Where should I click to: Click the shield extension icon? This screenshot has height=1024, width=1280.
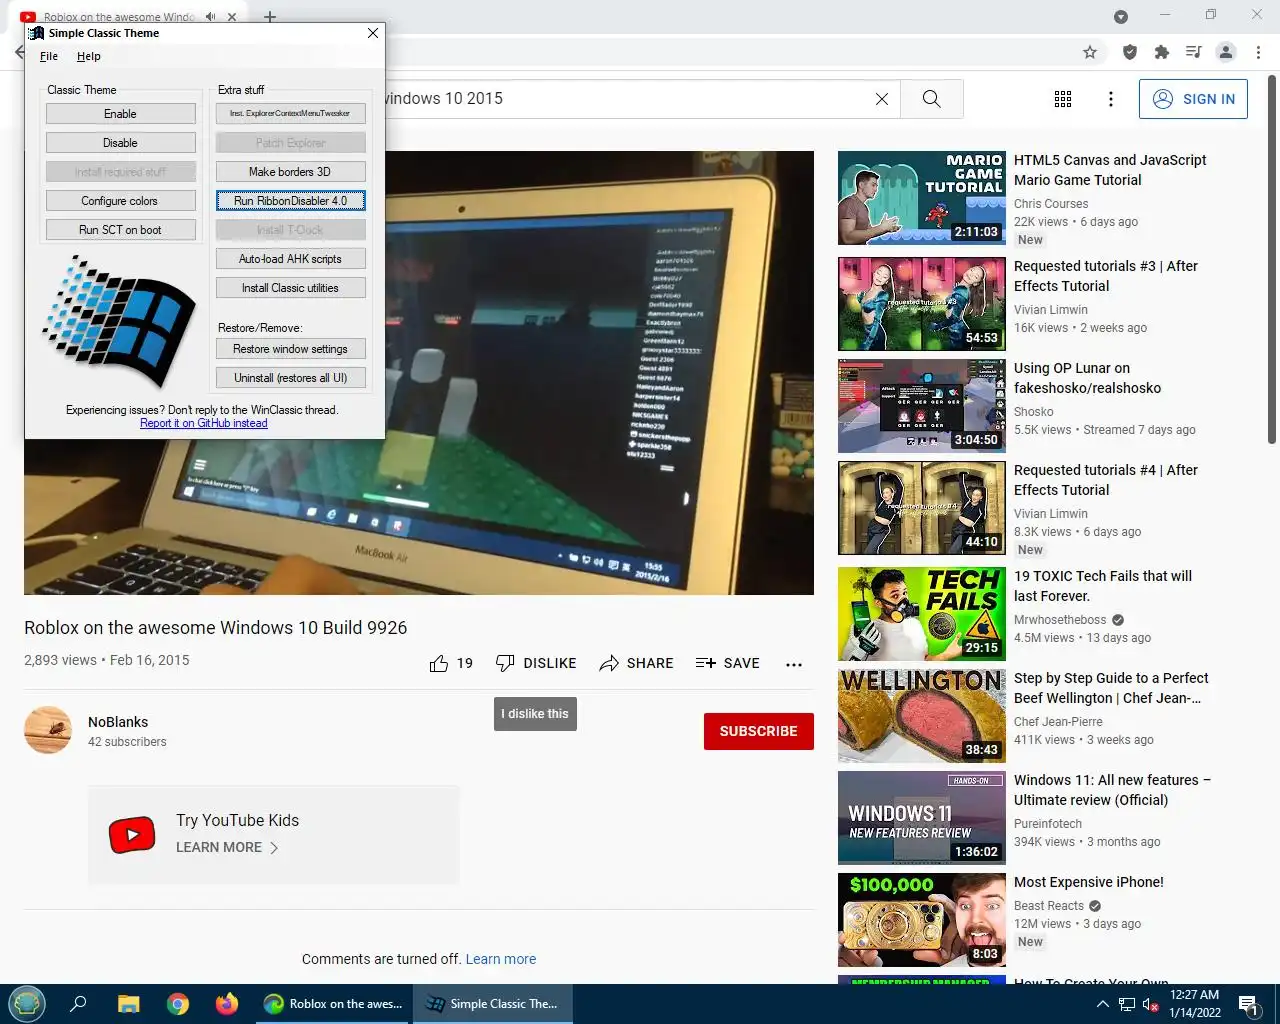[x=1130, y=52]
